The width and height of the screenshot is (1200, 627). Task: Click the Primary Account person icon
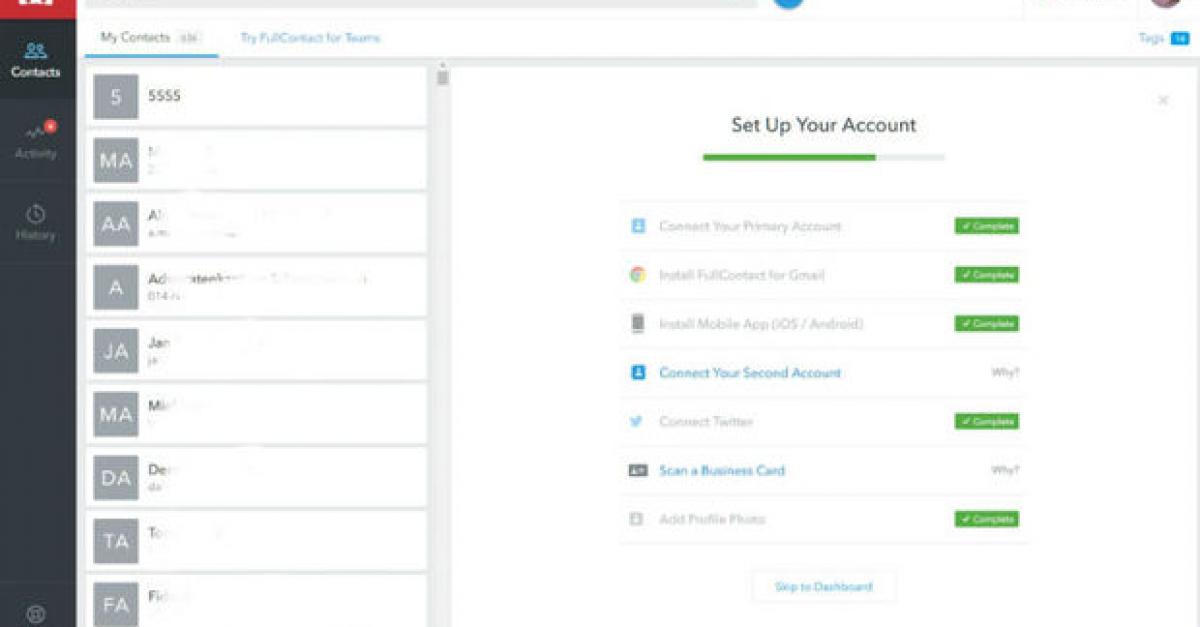pyautogui.click(x=638, y=226)
